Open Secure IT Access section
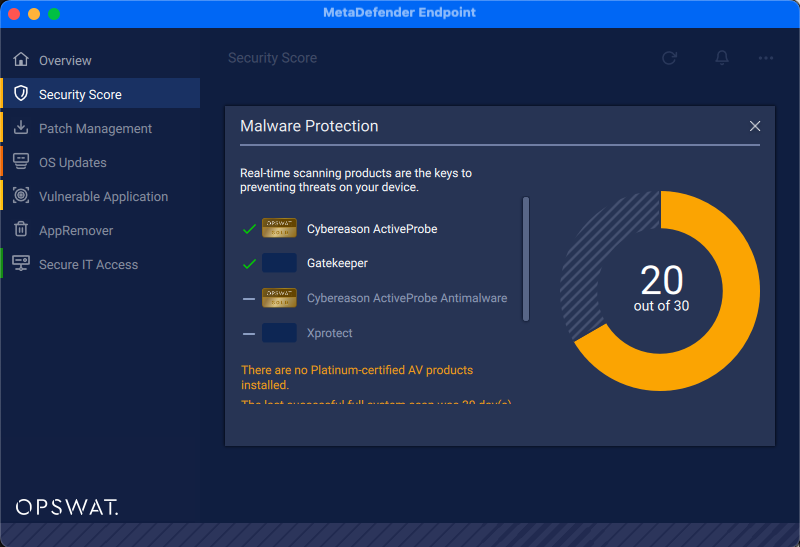 coord(101,264)
